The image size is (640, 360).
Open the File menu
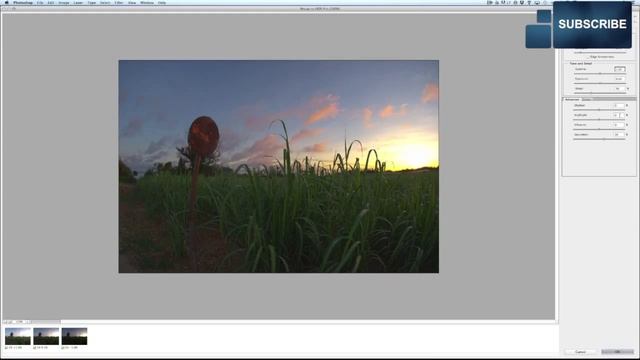(40, 2)
